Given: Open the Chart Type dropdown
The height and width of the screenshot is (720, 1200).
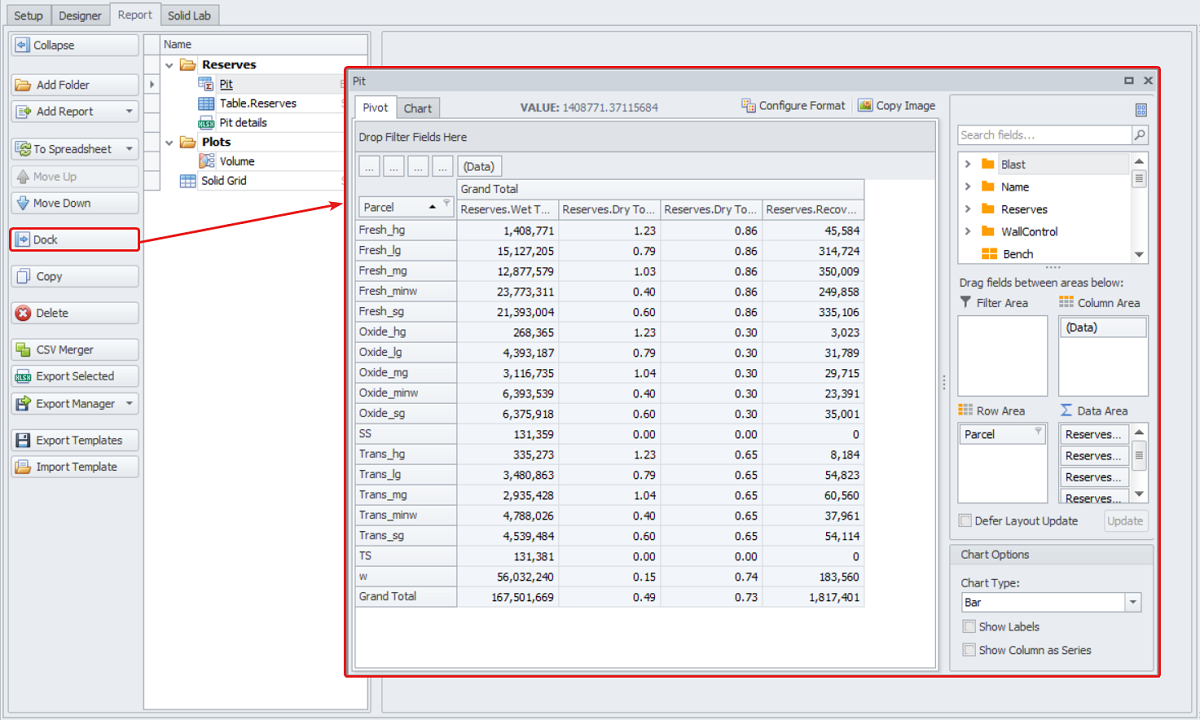Looking at the screenshot, I should pyautogui.click(x=1133, y=603).
